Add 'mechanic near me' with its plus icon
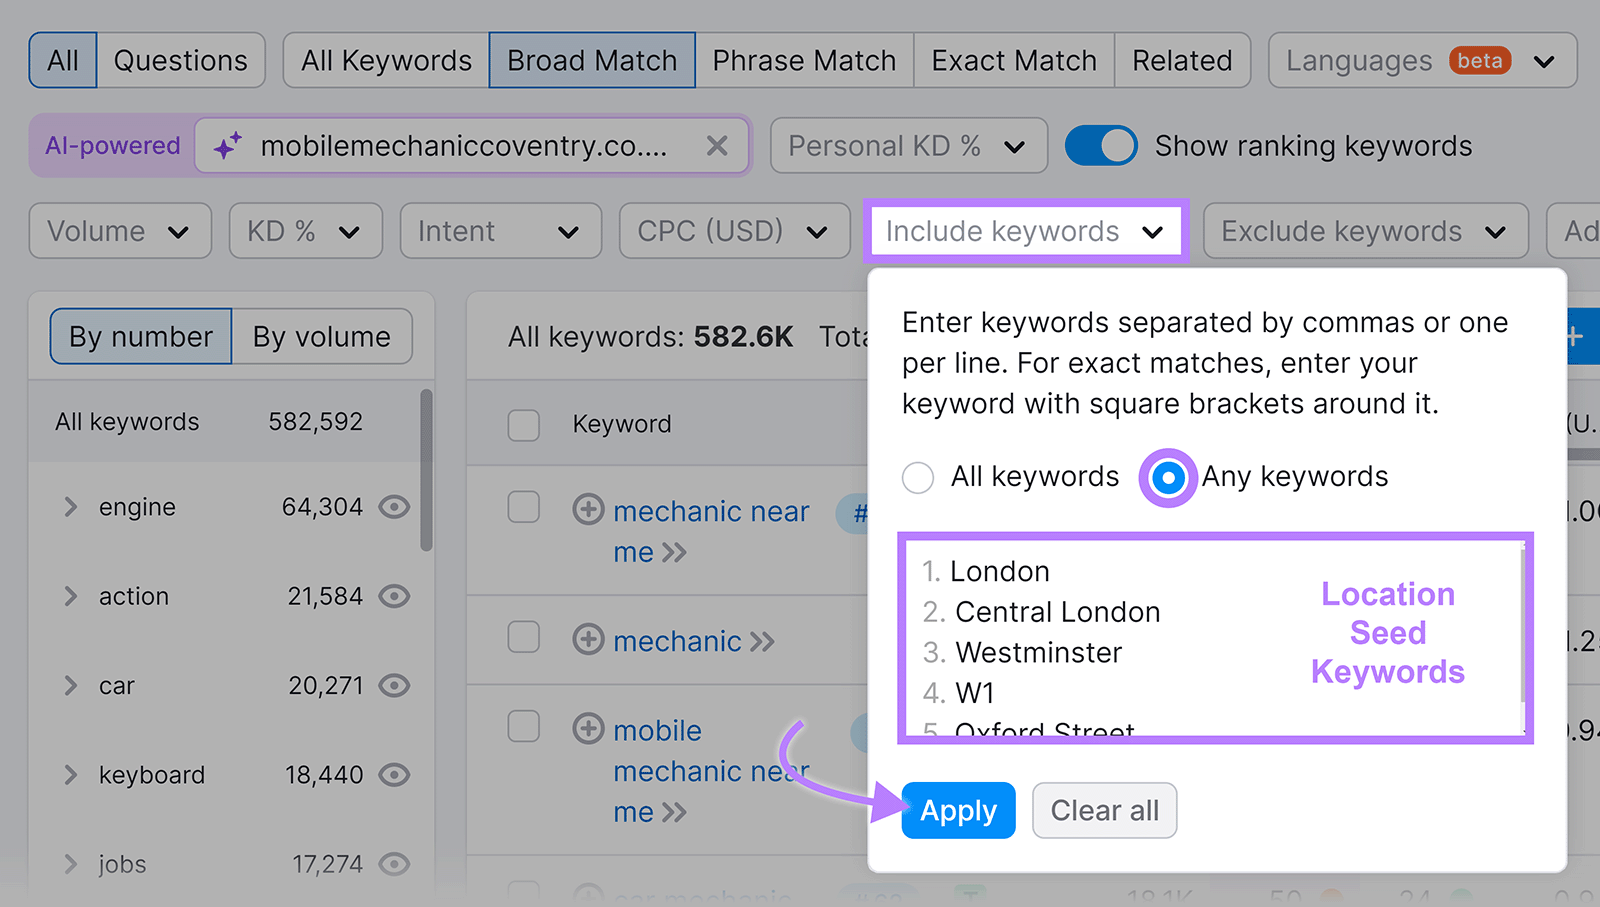Image resolution: width=1600 pixels, height=907 pixels. click(588, 511)
